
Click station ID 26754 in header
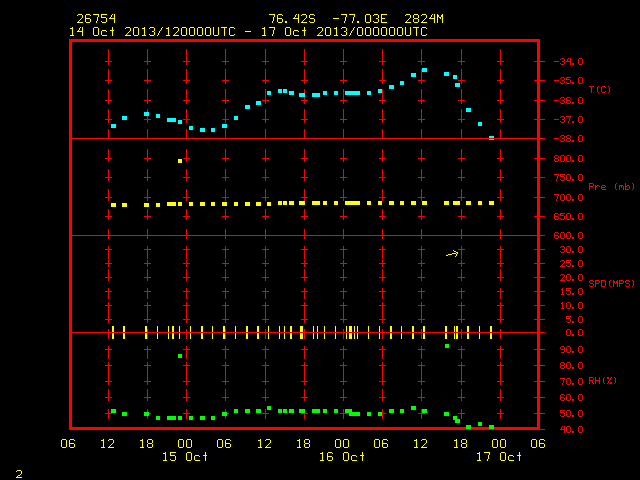pos(96,19)
